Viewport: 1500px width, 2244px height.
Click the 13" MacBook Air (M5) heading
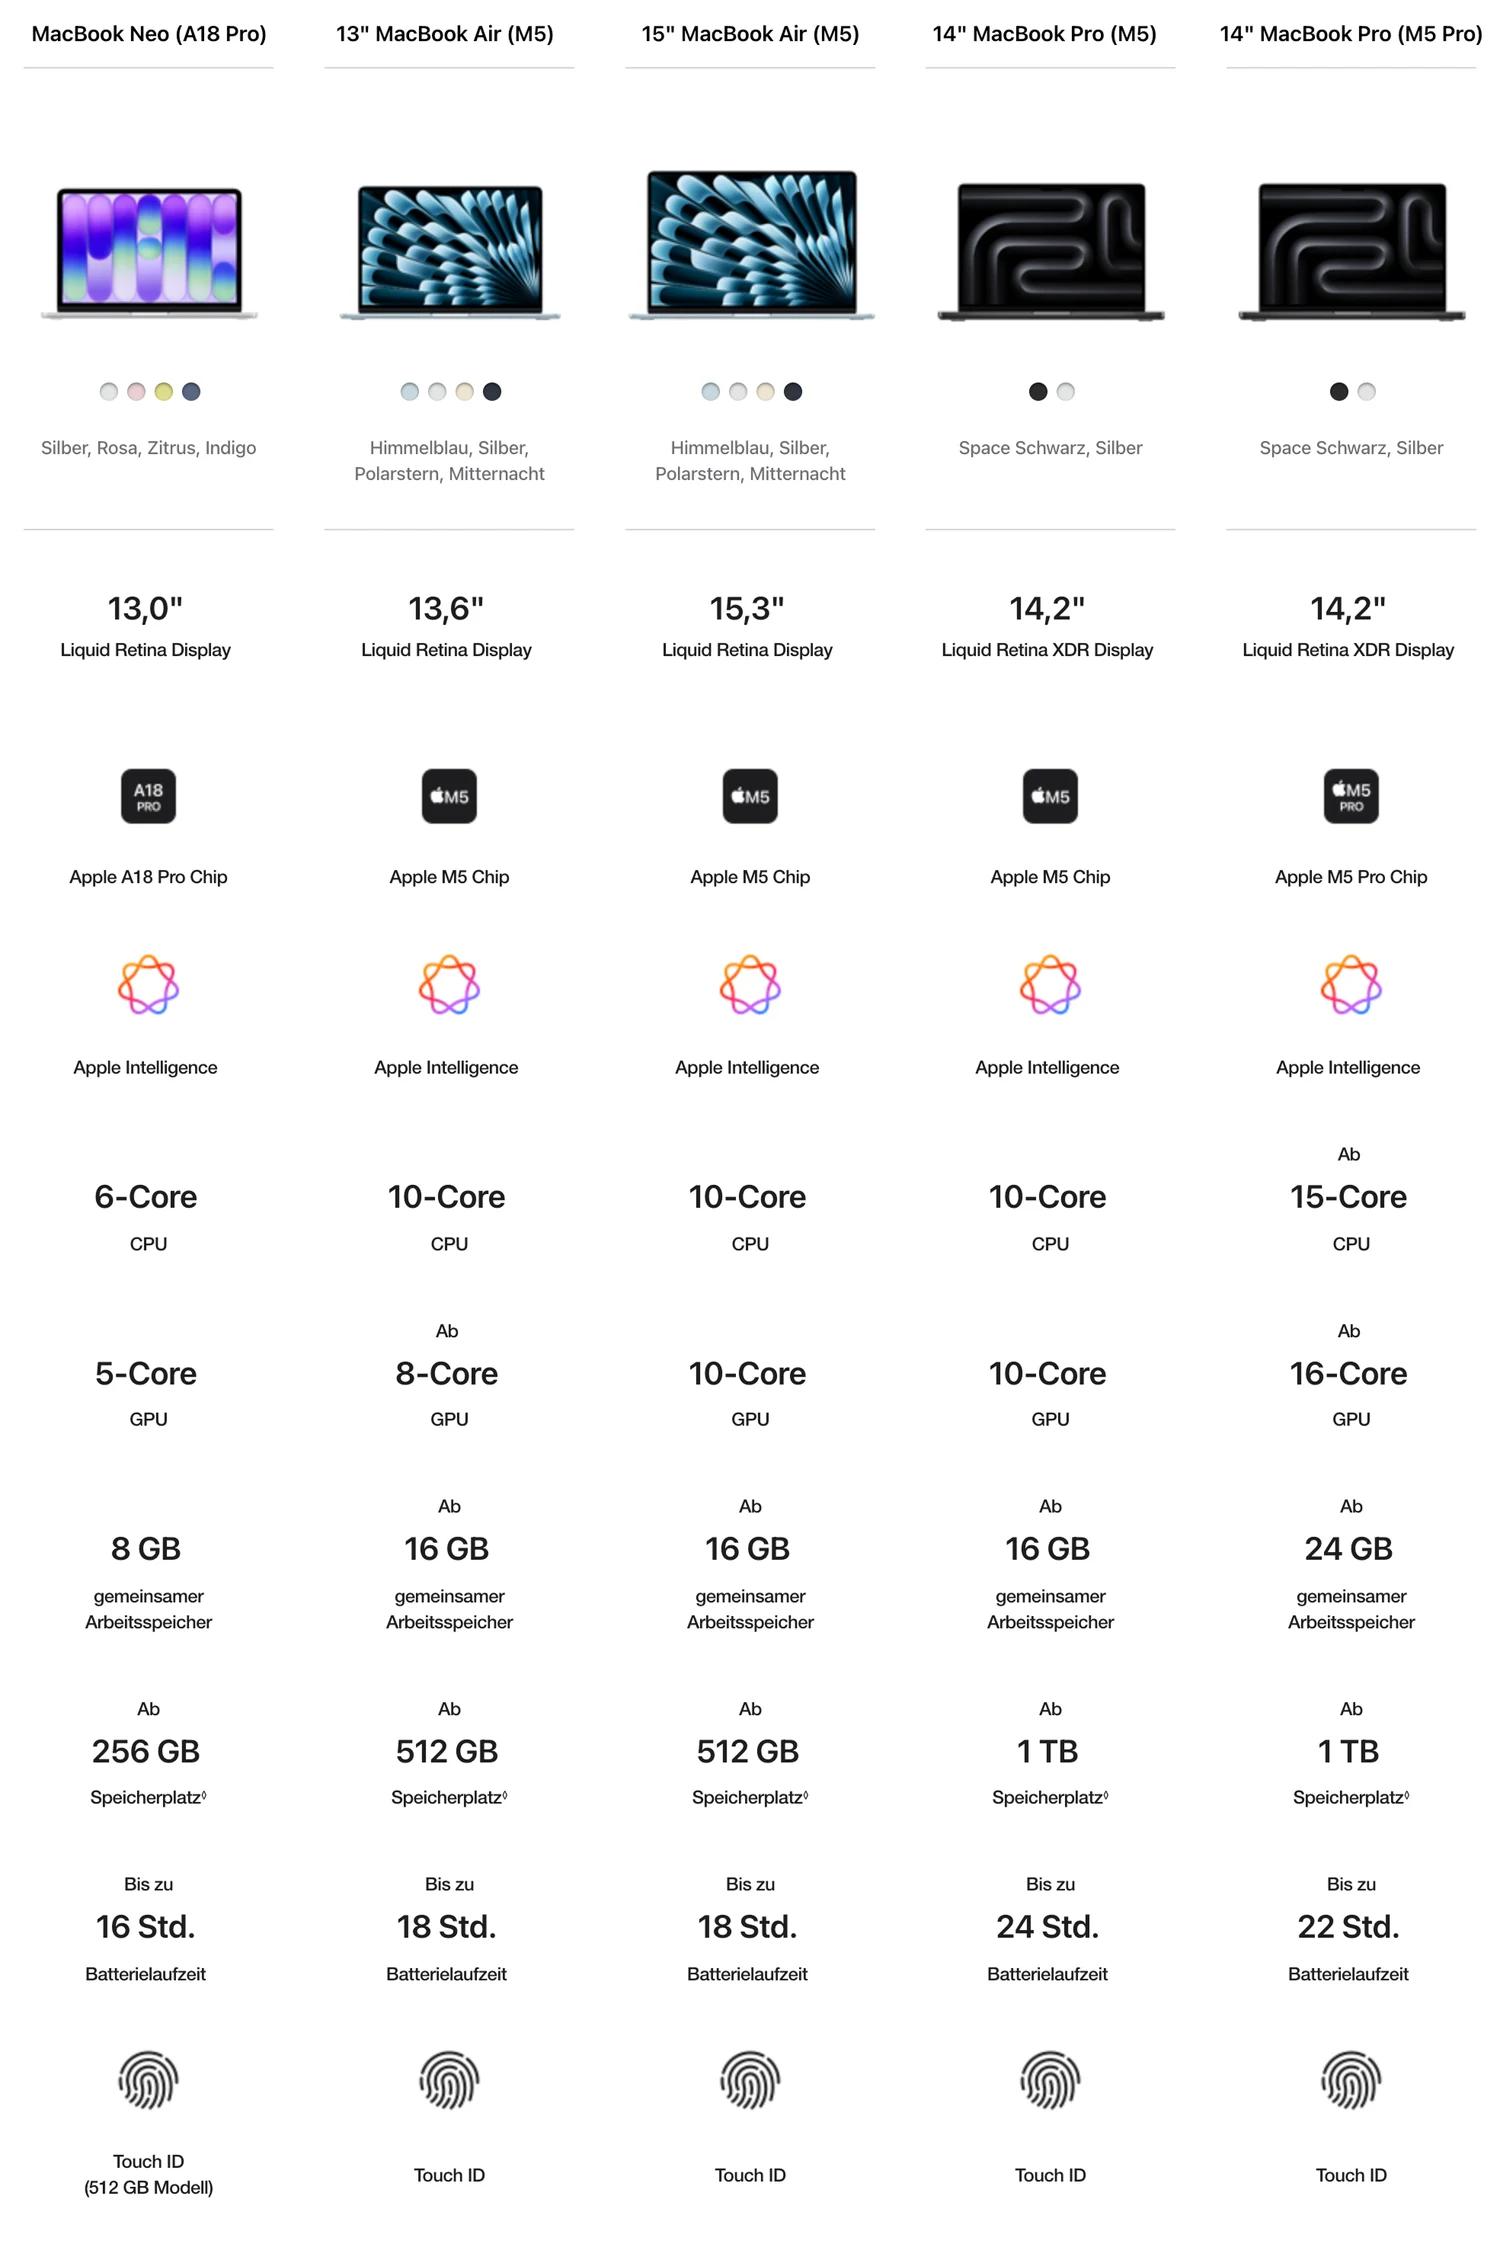tap(445, 34)
